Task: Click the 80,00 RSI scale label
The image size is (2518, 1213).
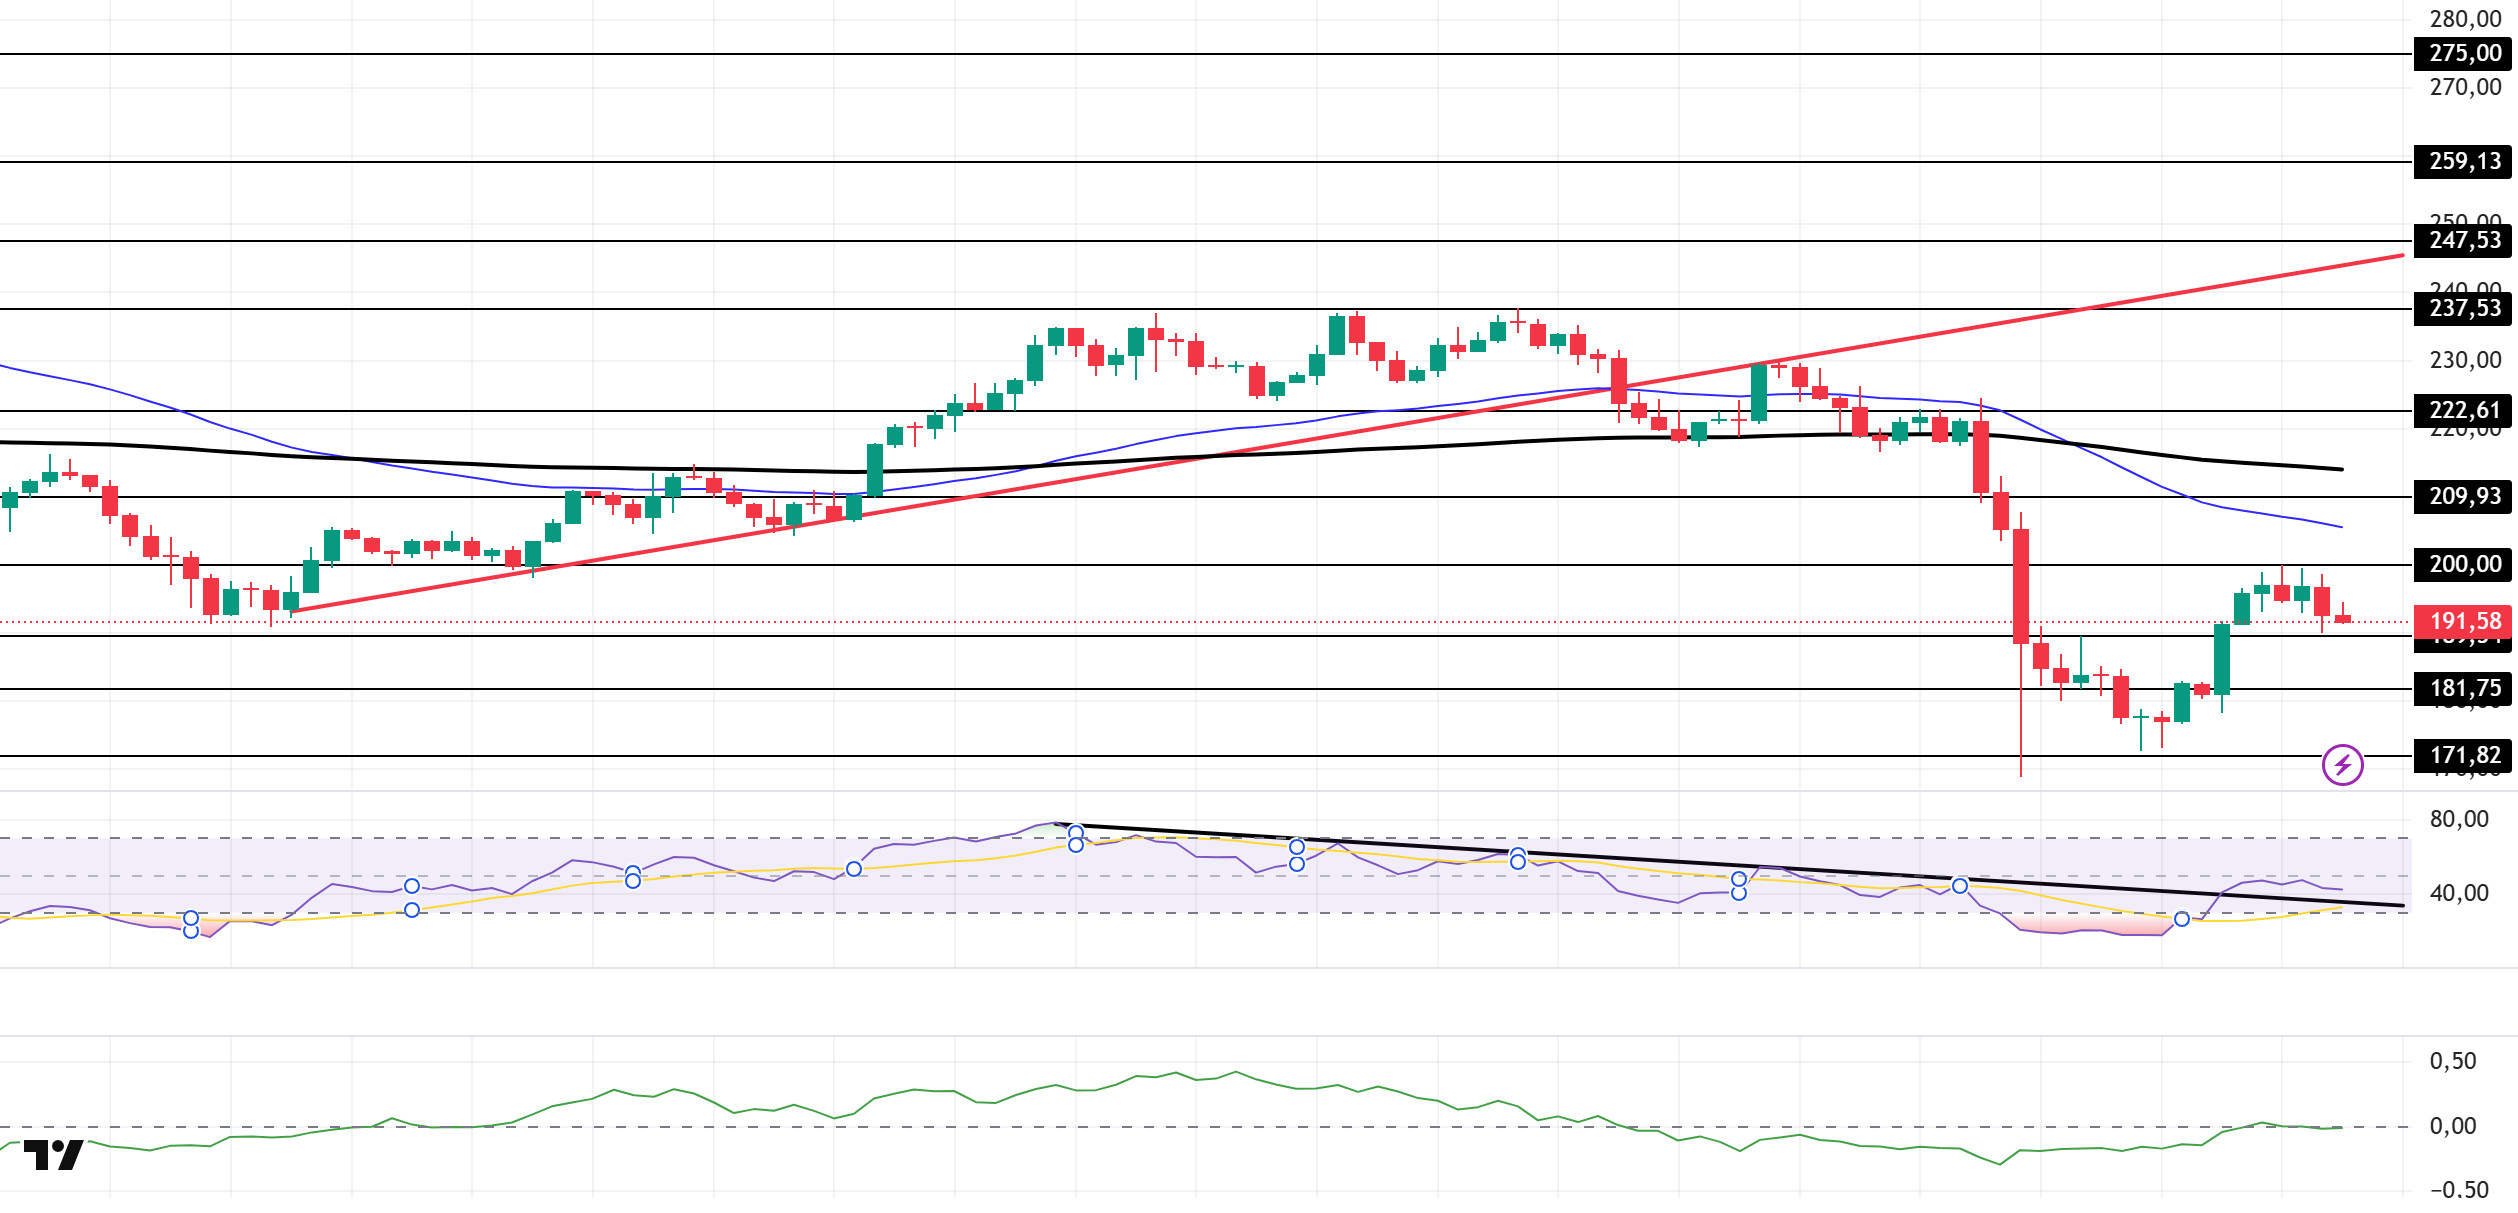Action: pyautogui.click(x=2459, y=819)
